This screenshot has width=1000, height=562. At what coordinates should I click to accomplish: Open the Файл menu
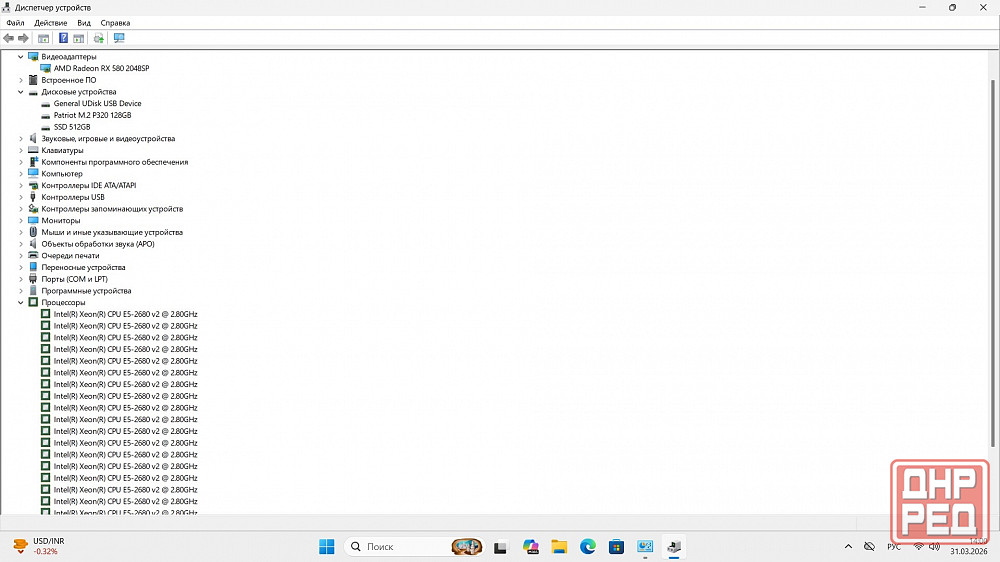(15, 22)
